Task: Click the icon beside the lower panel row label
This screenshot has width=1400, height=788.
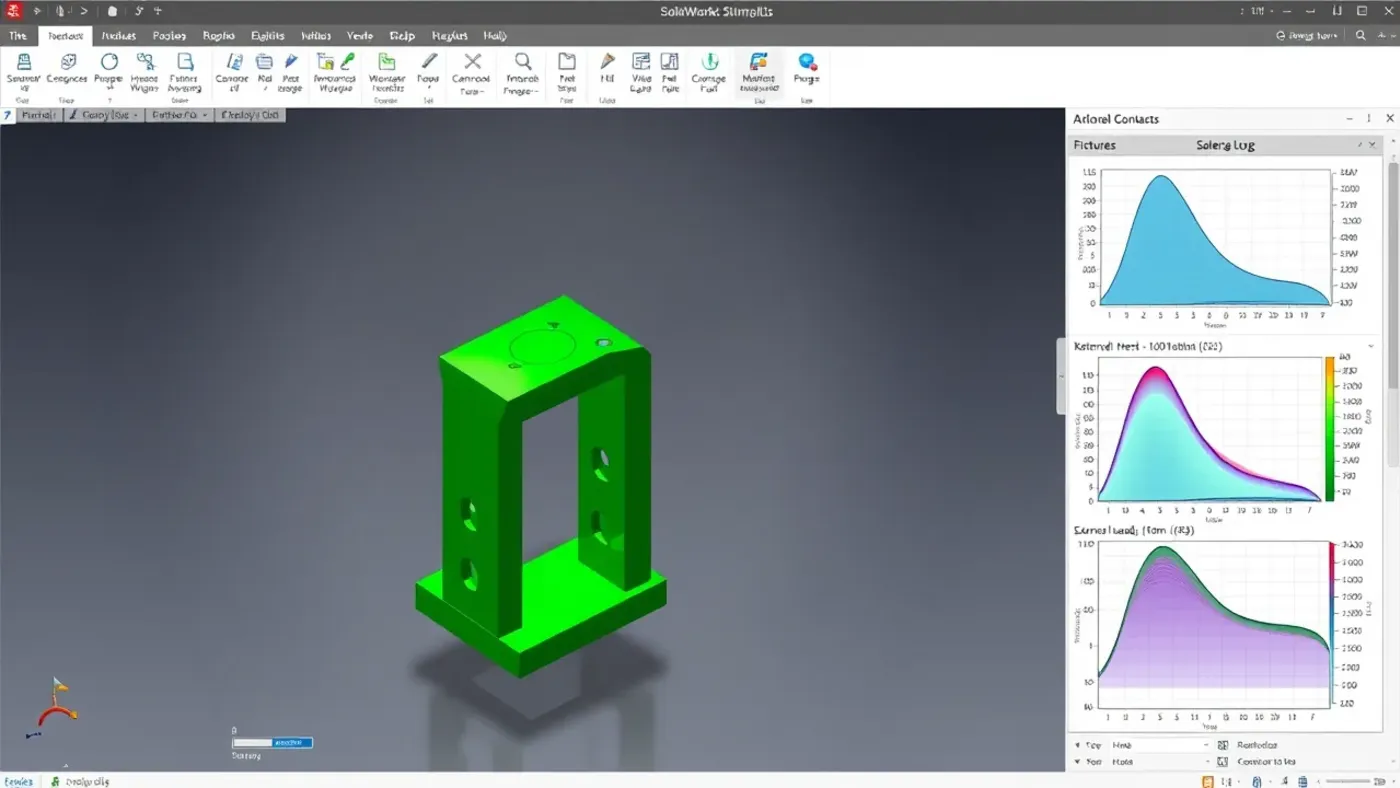Action: tap(1222, 762)
